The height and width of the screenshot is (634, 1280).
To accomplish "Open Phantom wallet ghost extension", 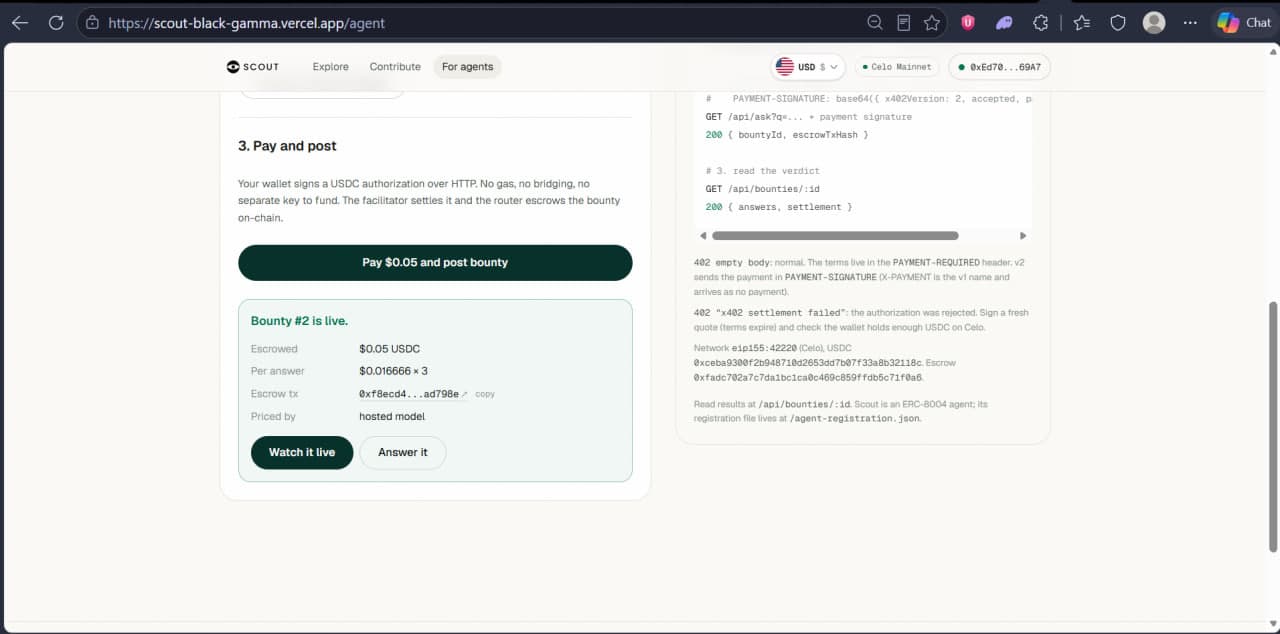I will [x=1004, y=22].
